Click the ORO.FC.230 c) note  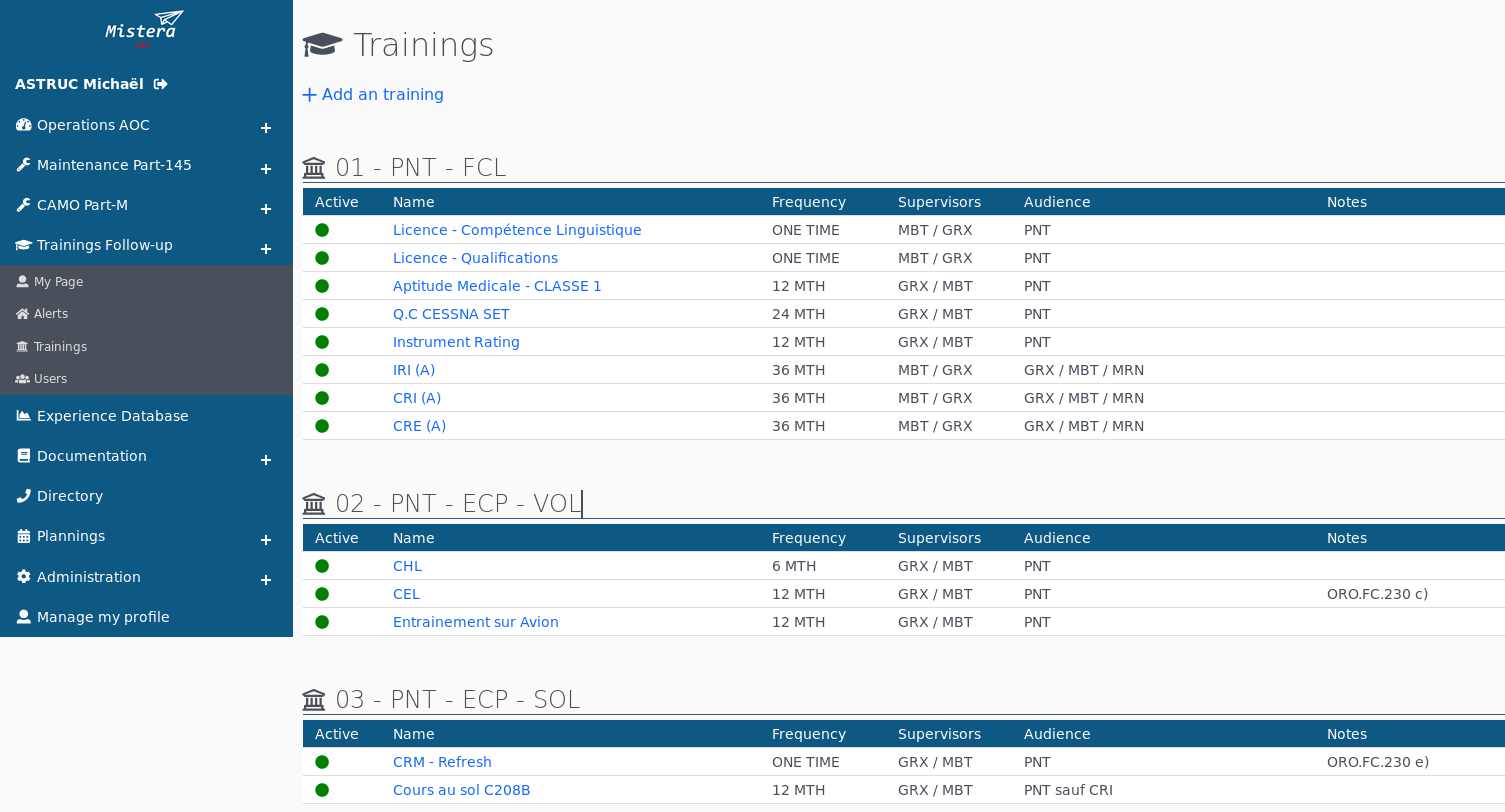(x=1377, y=594)
